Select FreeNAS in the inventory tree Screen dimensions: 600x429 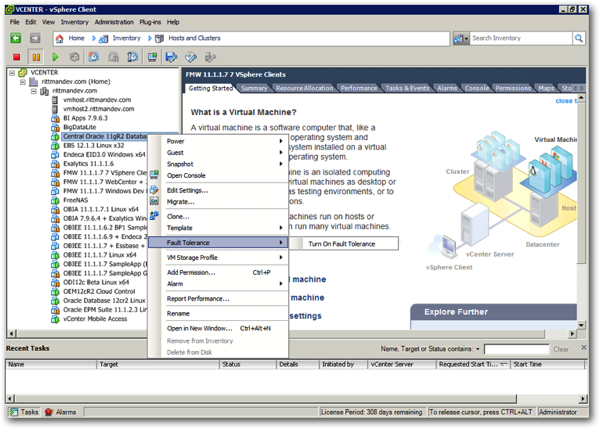[x=75, y=200]
